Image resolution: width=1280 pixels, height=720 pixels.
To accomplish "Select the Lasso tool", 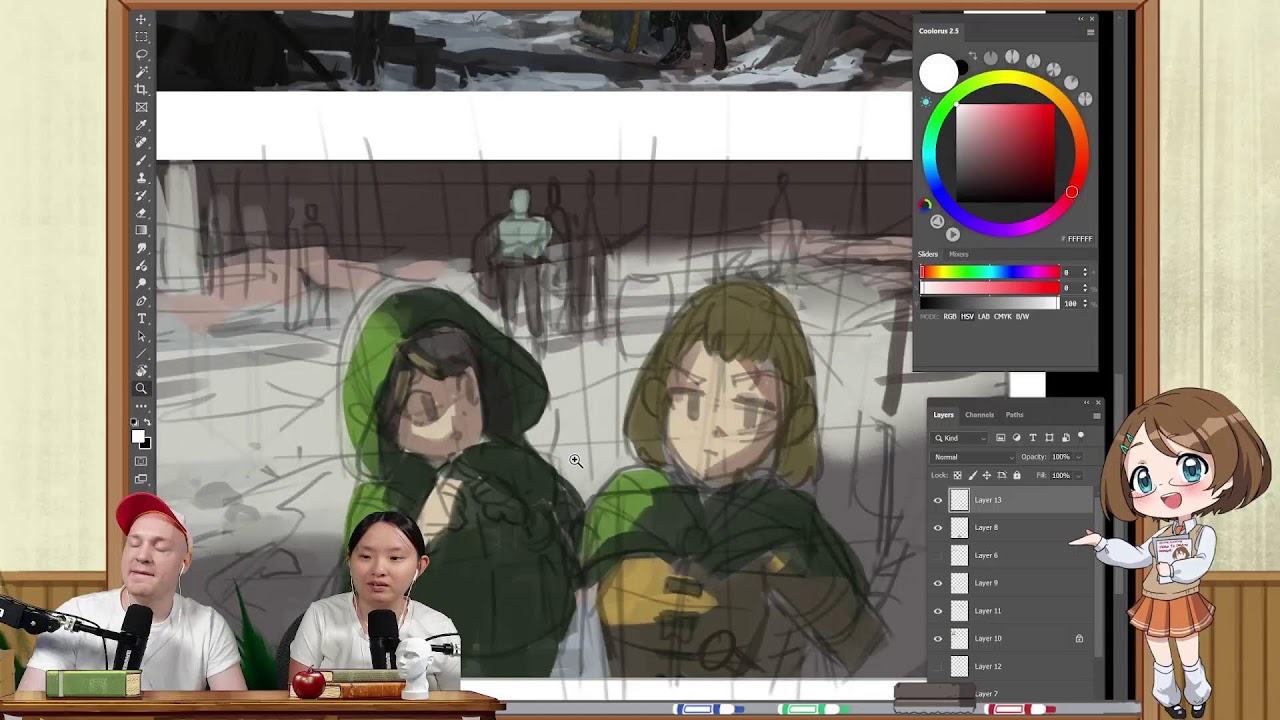I will coord(141,54).
